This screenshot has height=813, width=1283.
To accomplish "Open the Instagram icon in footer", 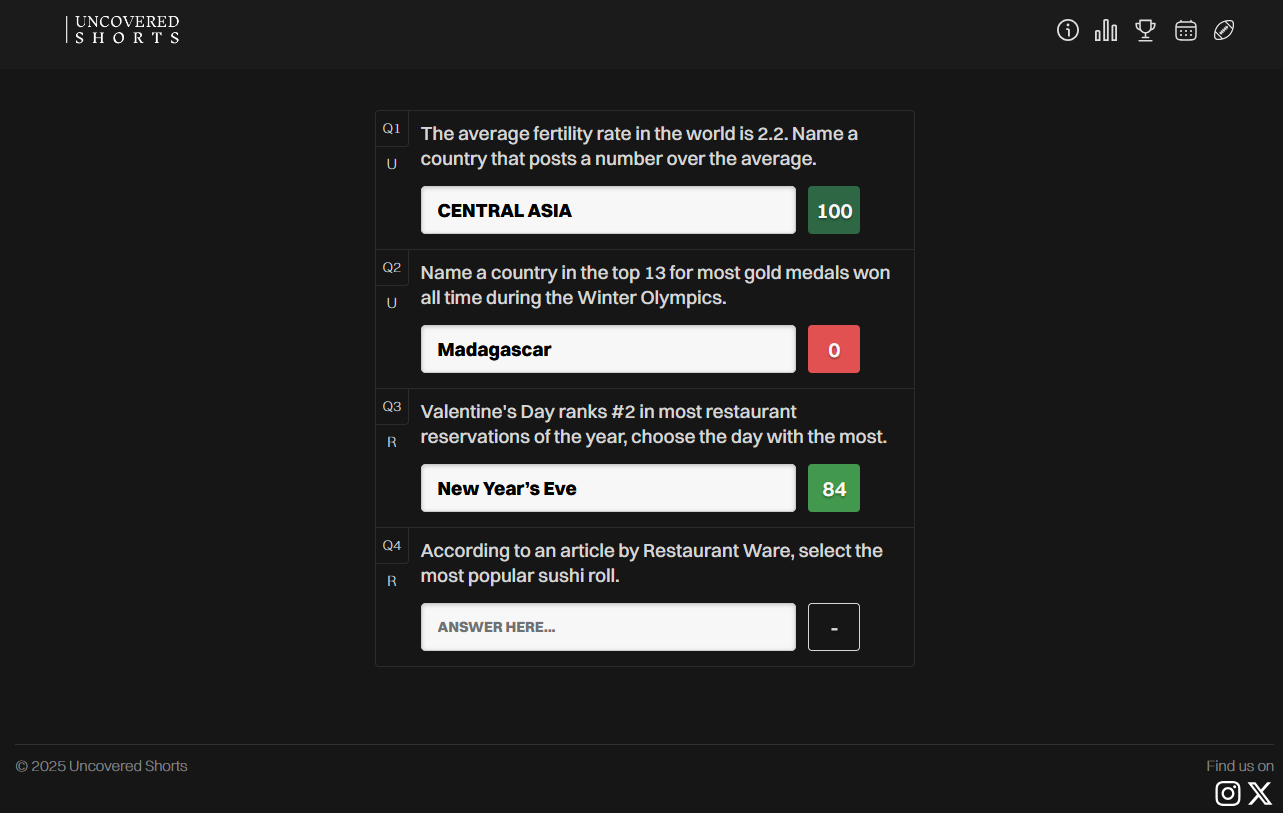I will tap(1228, 793).
